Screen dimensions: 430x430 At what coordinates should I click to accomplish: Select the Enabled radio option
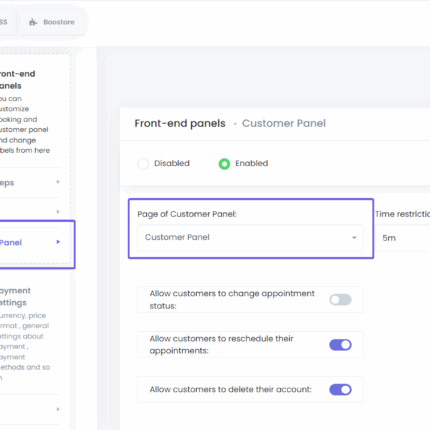click(224, 164)
